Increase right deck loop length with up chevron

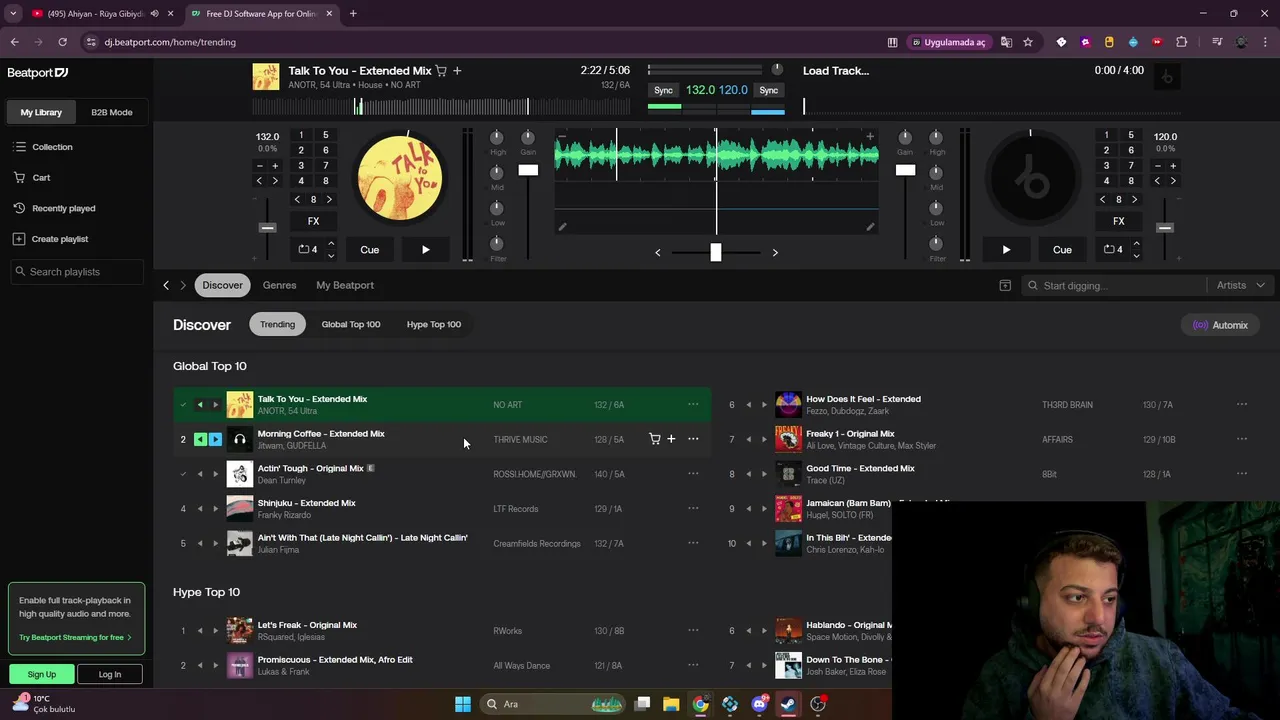[1136, 244]
